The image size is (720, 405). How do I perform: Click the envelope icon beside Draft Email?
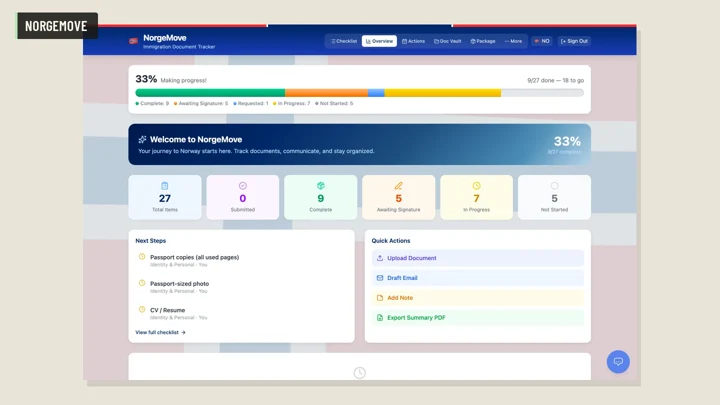tap(380, 278)
